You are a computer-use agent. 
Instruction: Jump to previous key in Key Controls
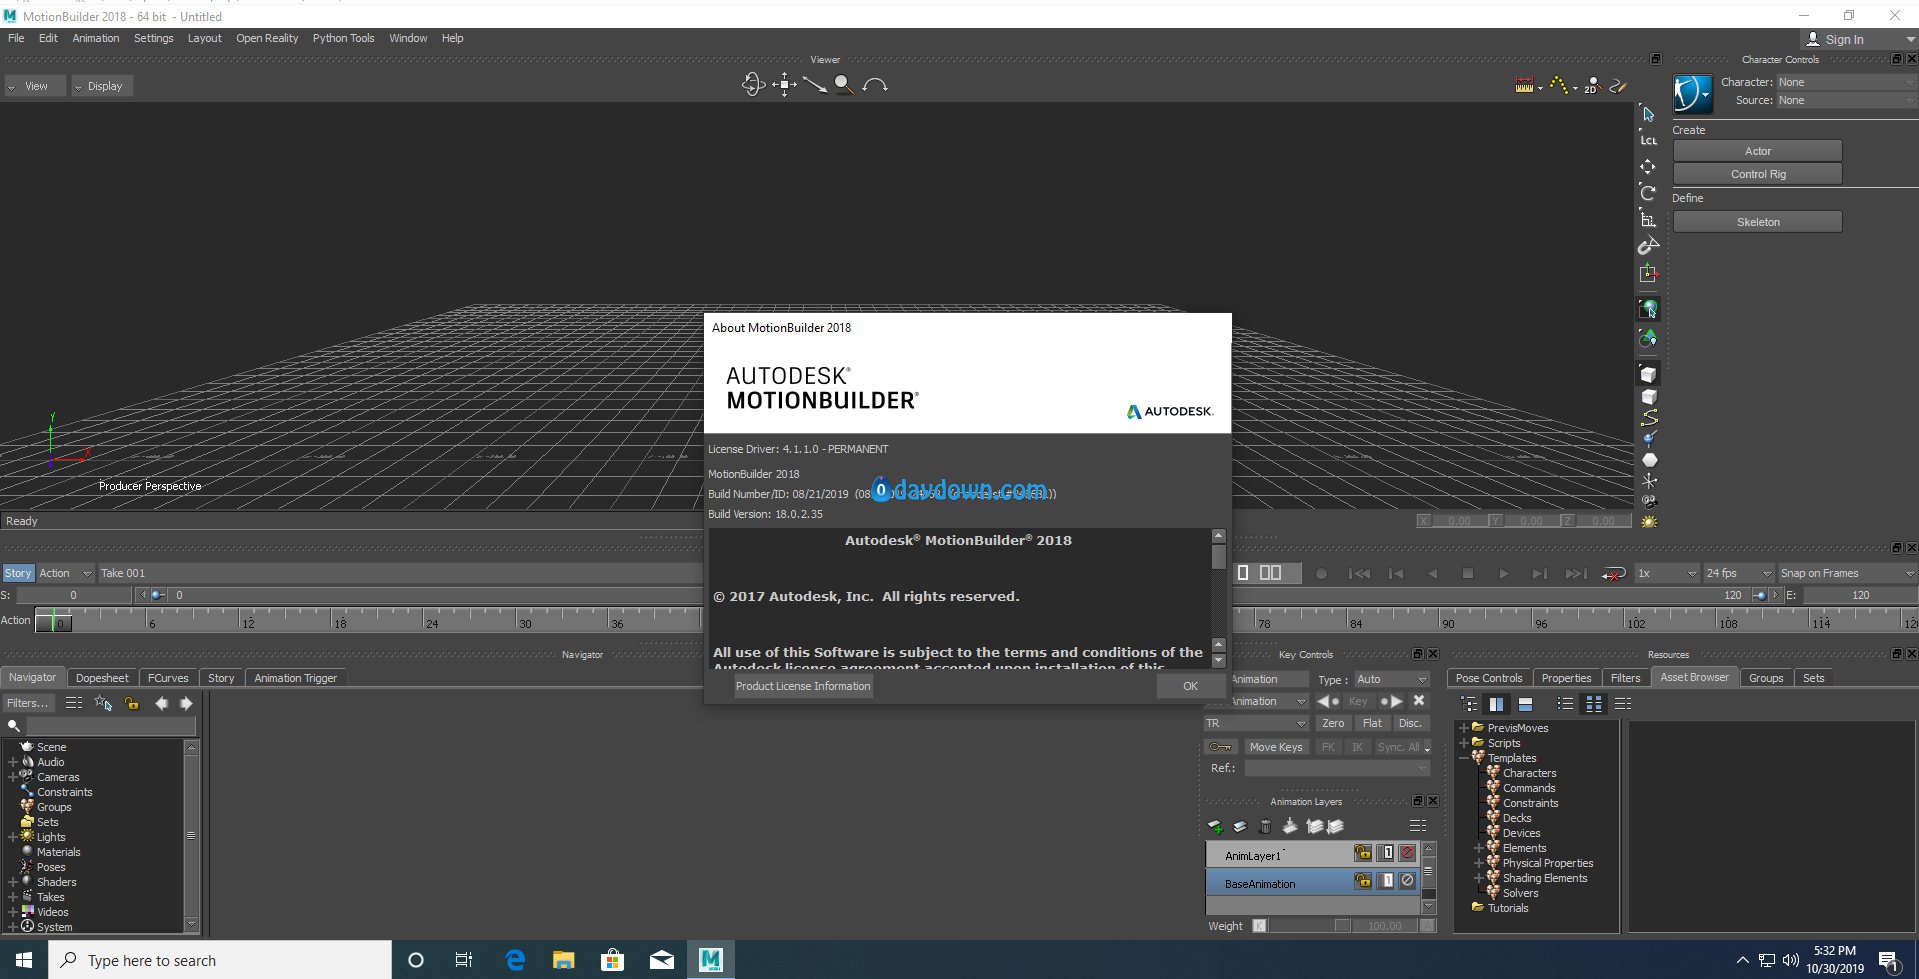1328,701
